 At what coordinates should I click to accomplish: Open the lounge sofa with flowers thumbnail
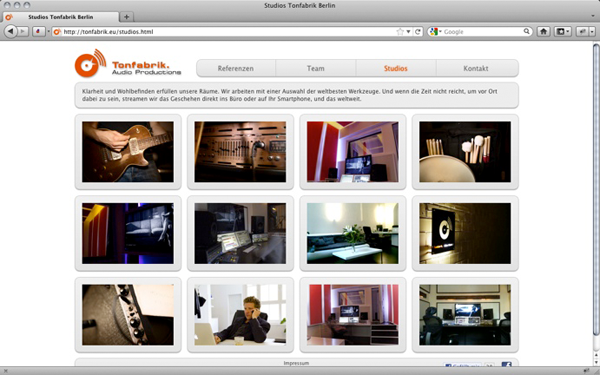coord(352,233)
